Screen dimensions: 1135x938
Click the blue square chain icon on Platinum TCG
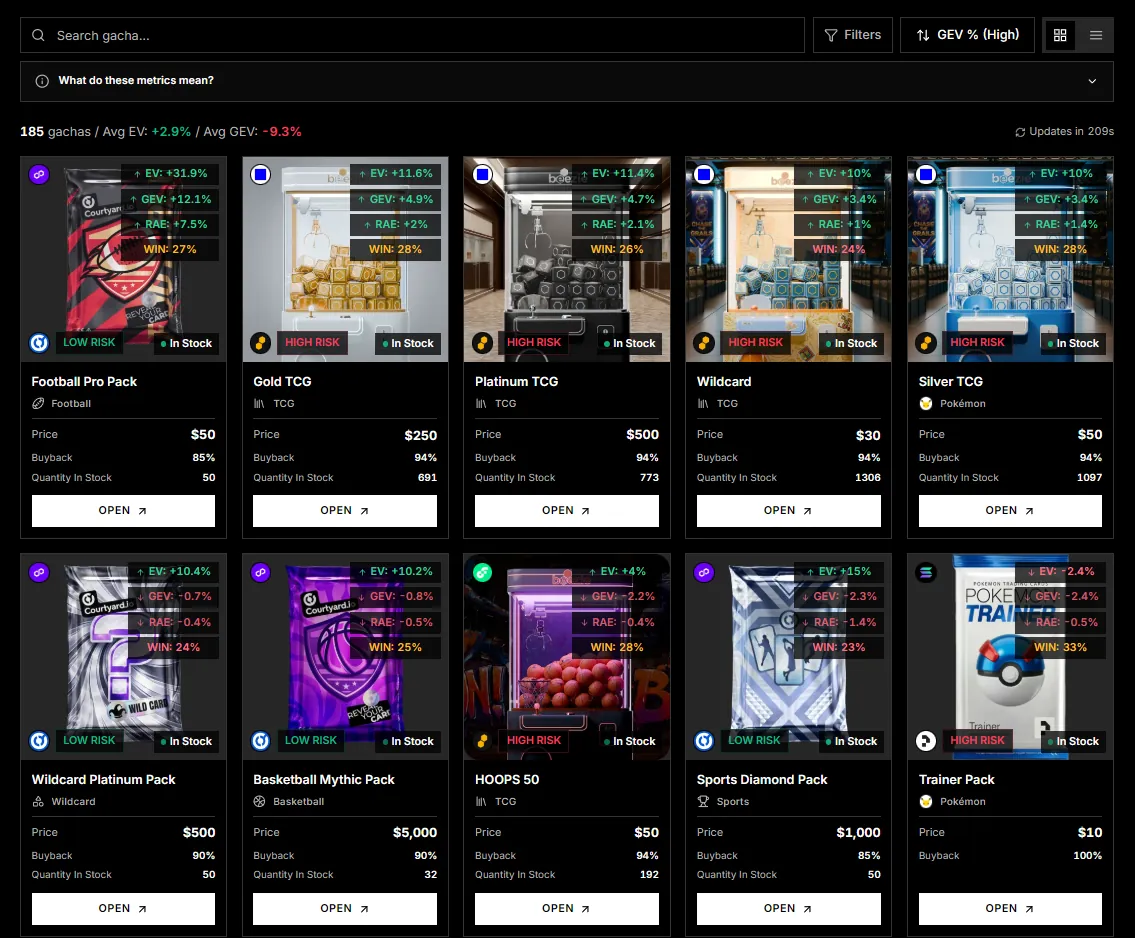[x=483, y=174]
